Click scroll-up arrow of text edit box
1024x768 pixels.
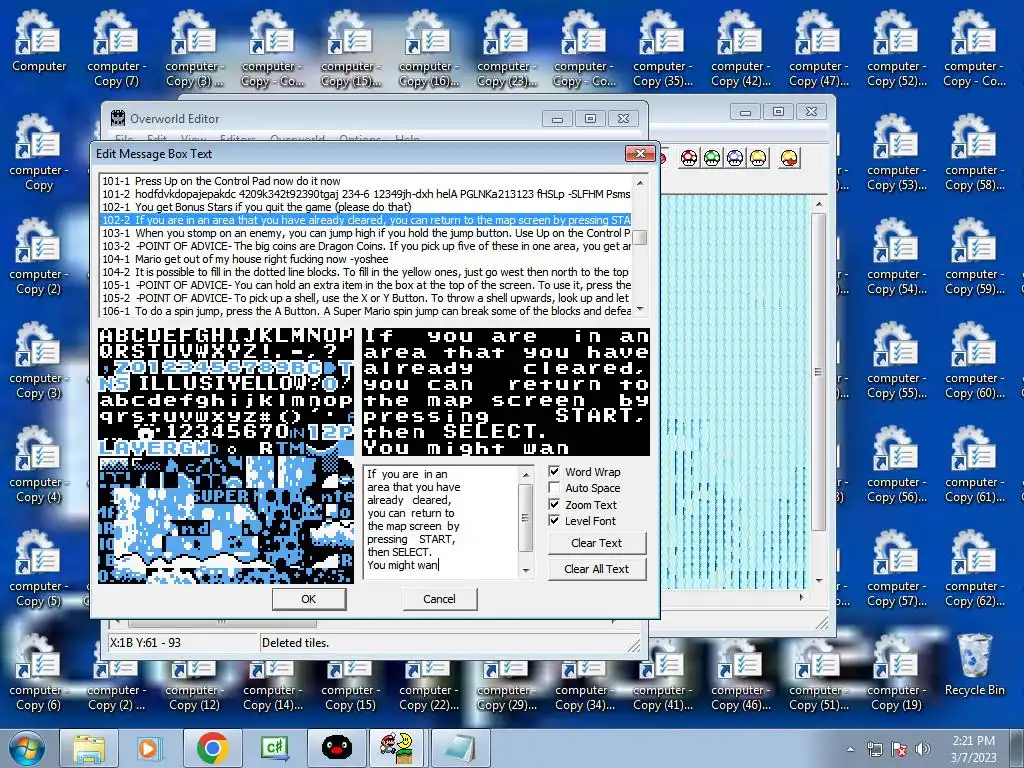tap(526, 474)
